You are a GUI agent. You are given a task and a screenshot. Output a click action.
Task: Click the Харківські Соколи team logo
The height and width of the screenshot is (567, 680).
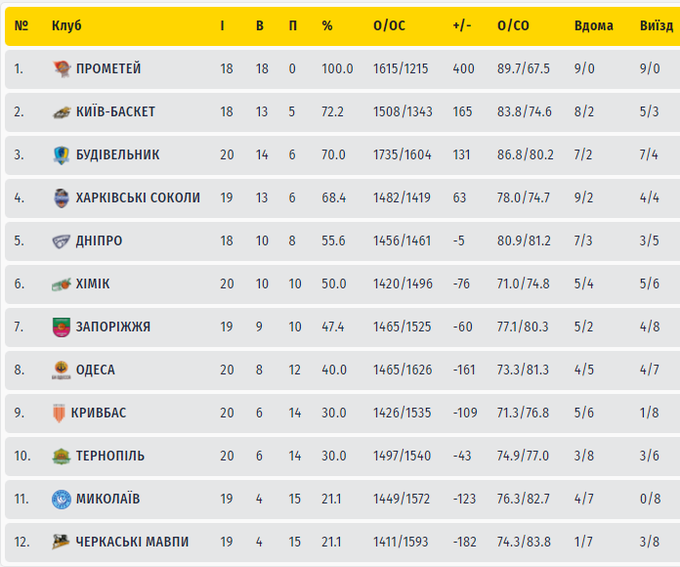click(61, 198)
